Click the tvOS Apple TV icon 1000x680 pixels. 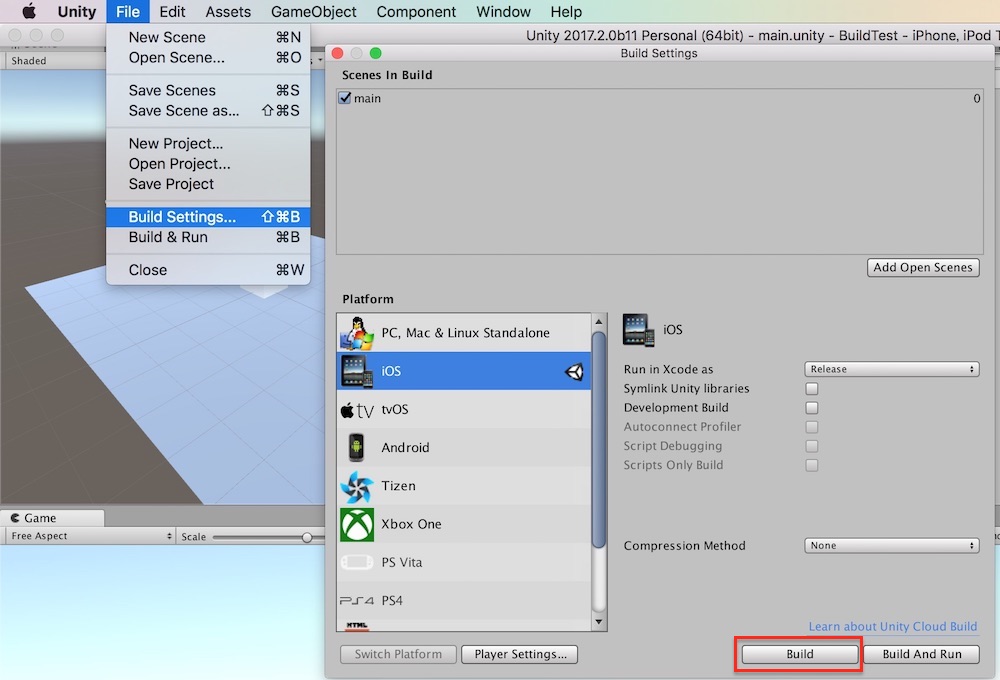(x=357, y=410)
